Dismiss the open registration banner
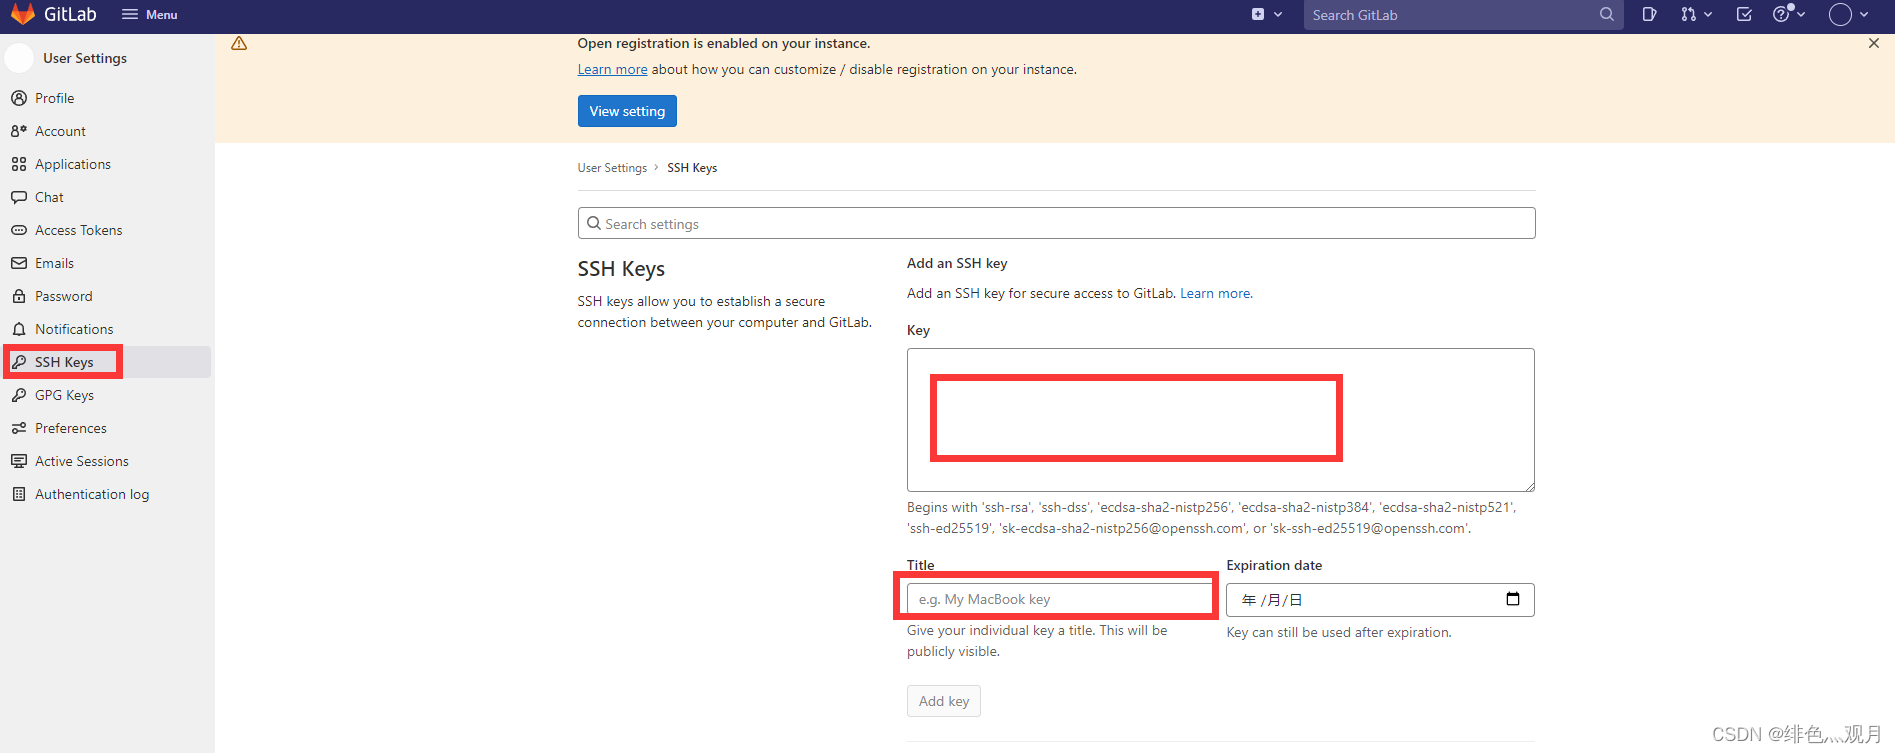Screen dimensions: 1895x753 click(1874, 43)
